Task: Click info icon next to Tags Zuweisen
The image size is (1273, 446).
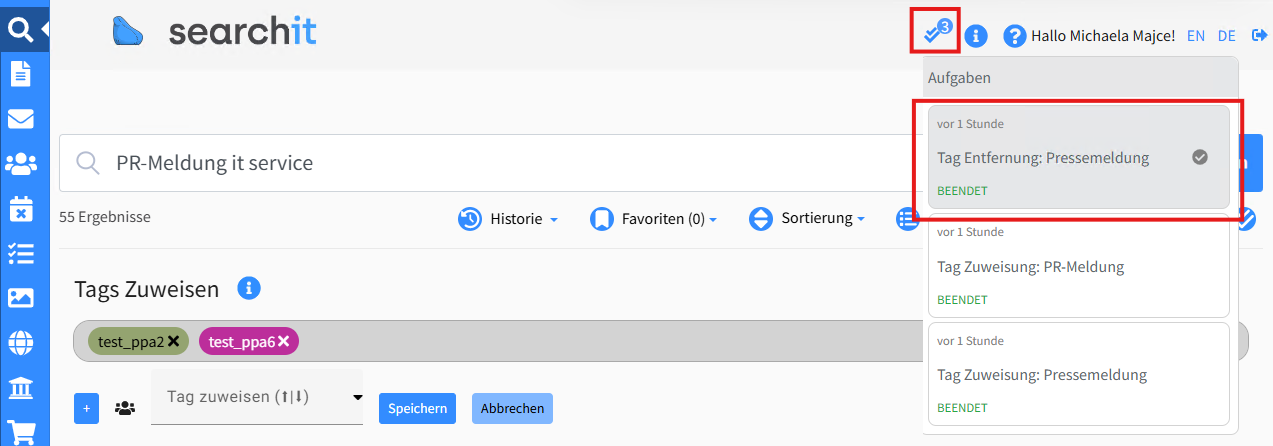Action: pos(249,289)
